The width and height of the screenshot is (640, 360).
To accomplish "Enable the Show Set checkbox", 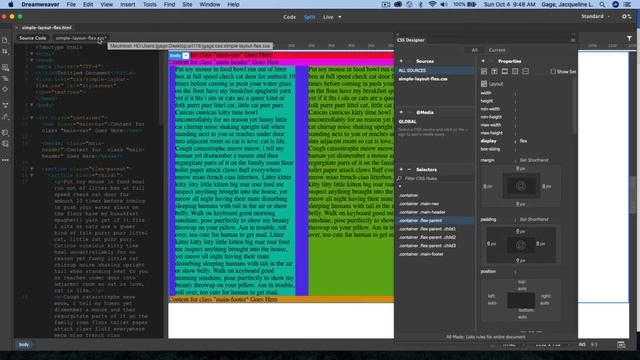I will (x=553, y=71).
